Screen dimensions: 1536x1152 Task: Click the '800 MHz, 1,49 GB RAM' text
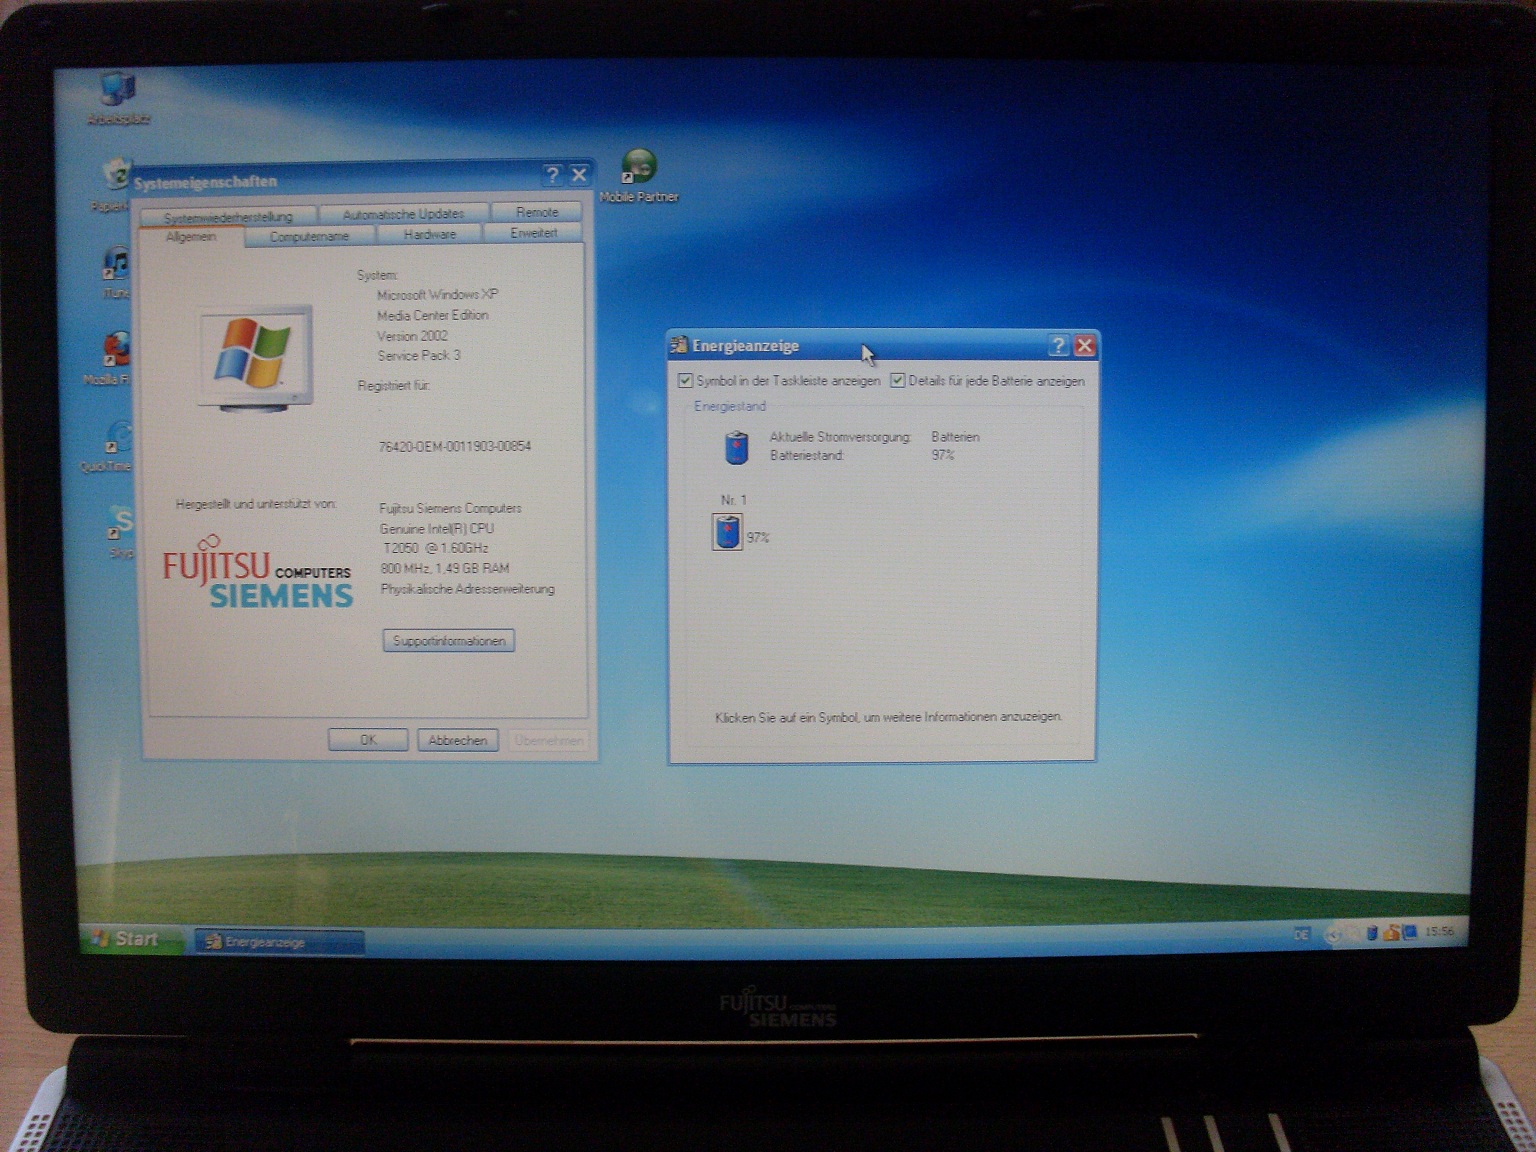click(445, 568)
